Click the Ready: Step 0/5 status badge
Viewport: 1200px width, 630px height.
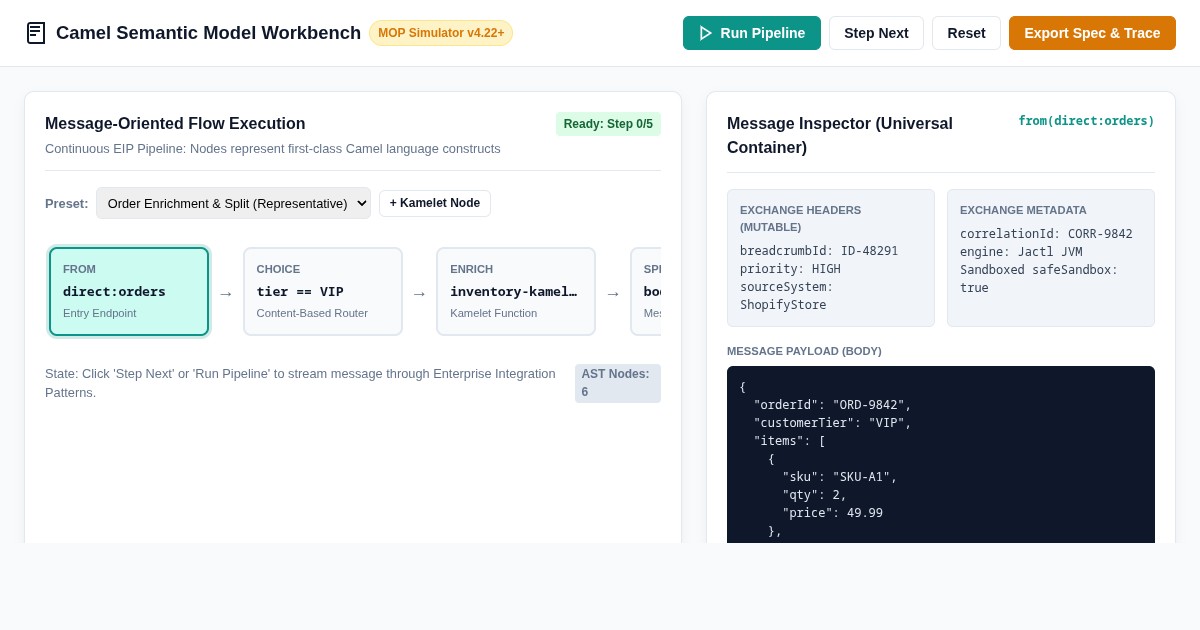pos(608,124)
